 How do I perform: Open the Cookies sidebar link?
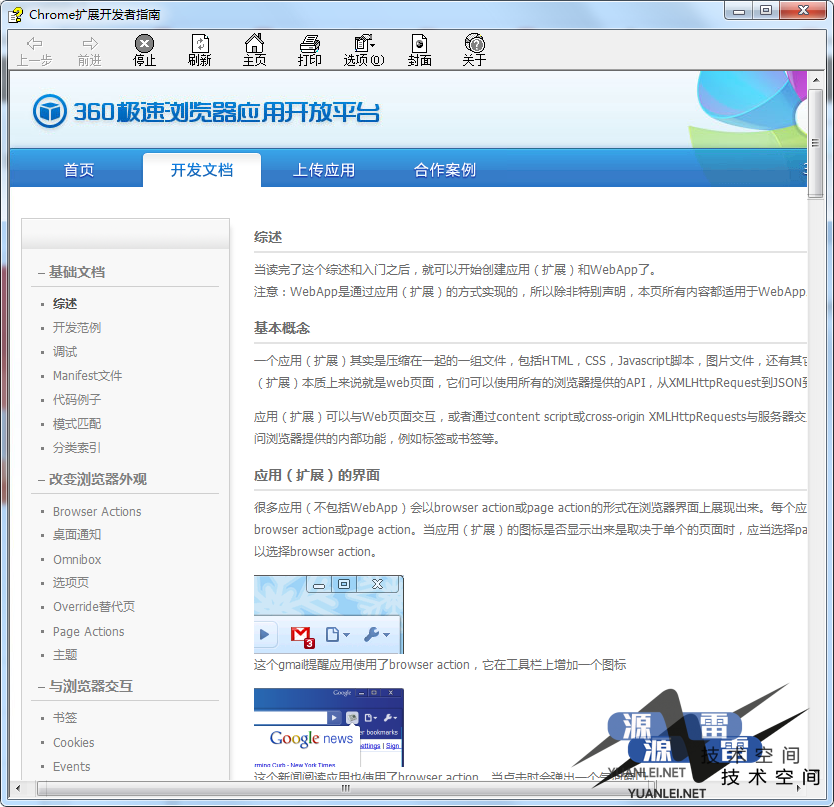tap(73, 742)
